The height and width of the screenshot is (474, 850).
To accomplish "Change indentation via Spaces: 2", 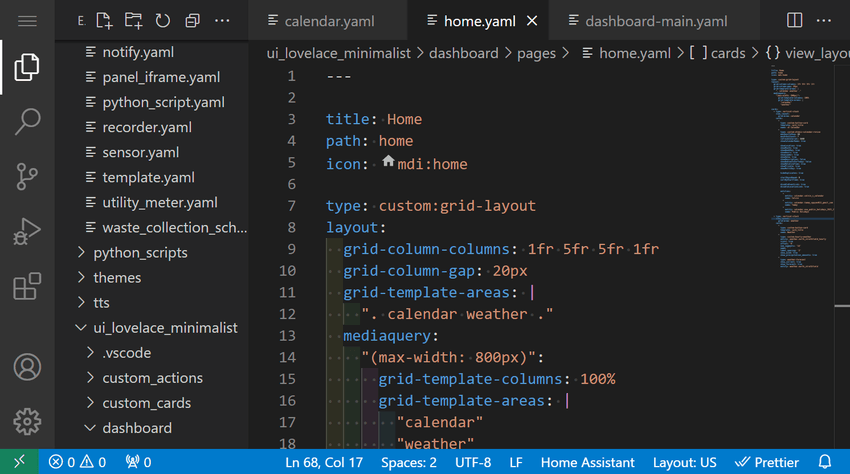I will [x=409, y=462].
